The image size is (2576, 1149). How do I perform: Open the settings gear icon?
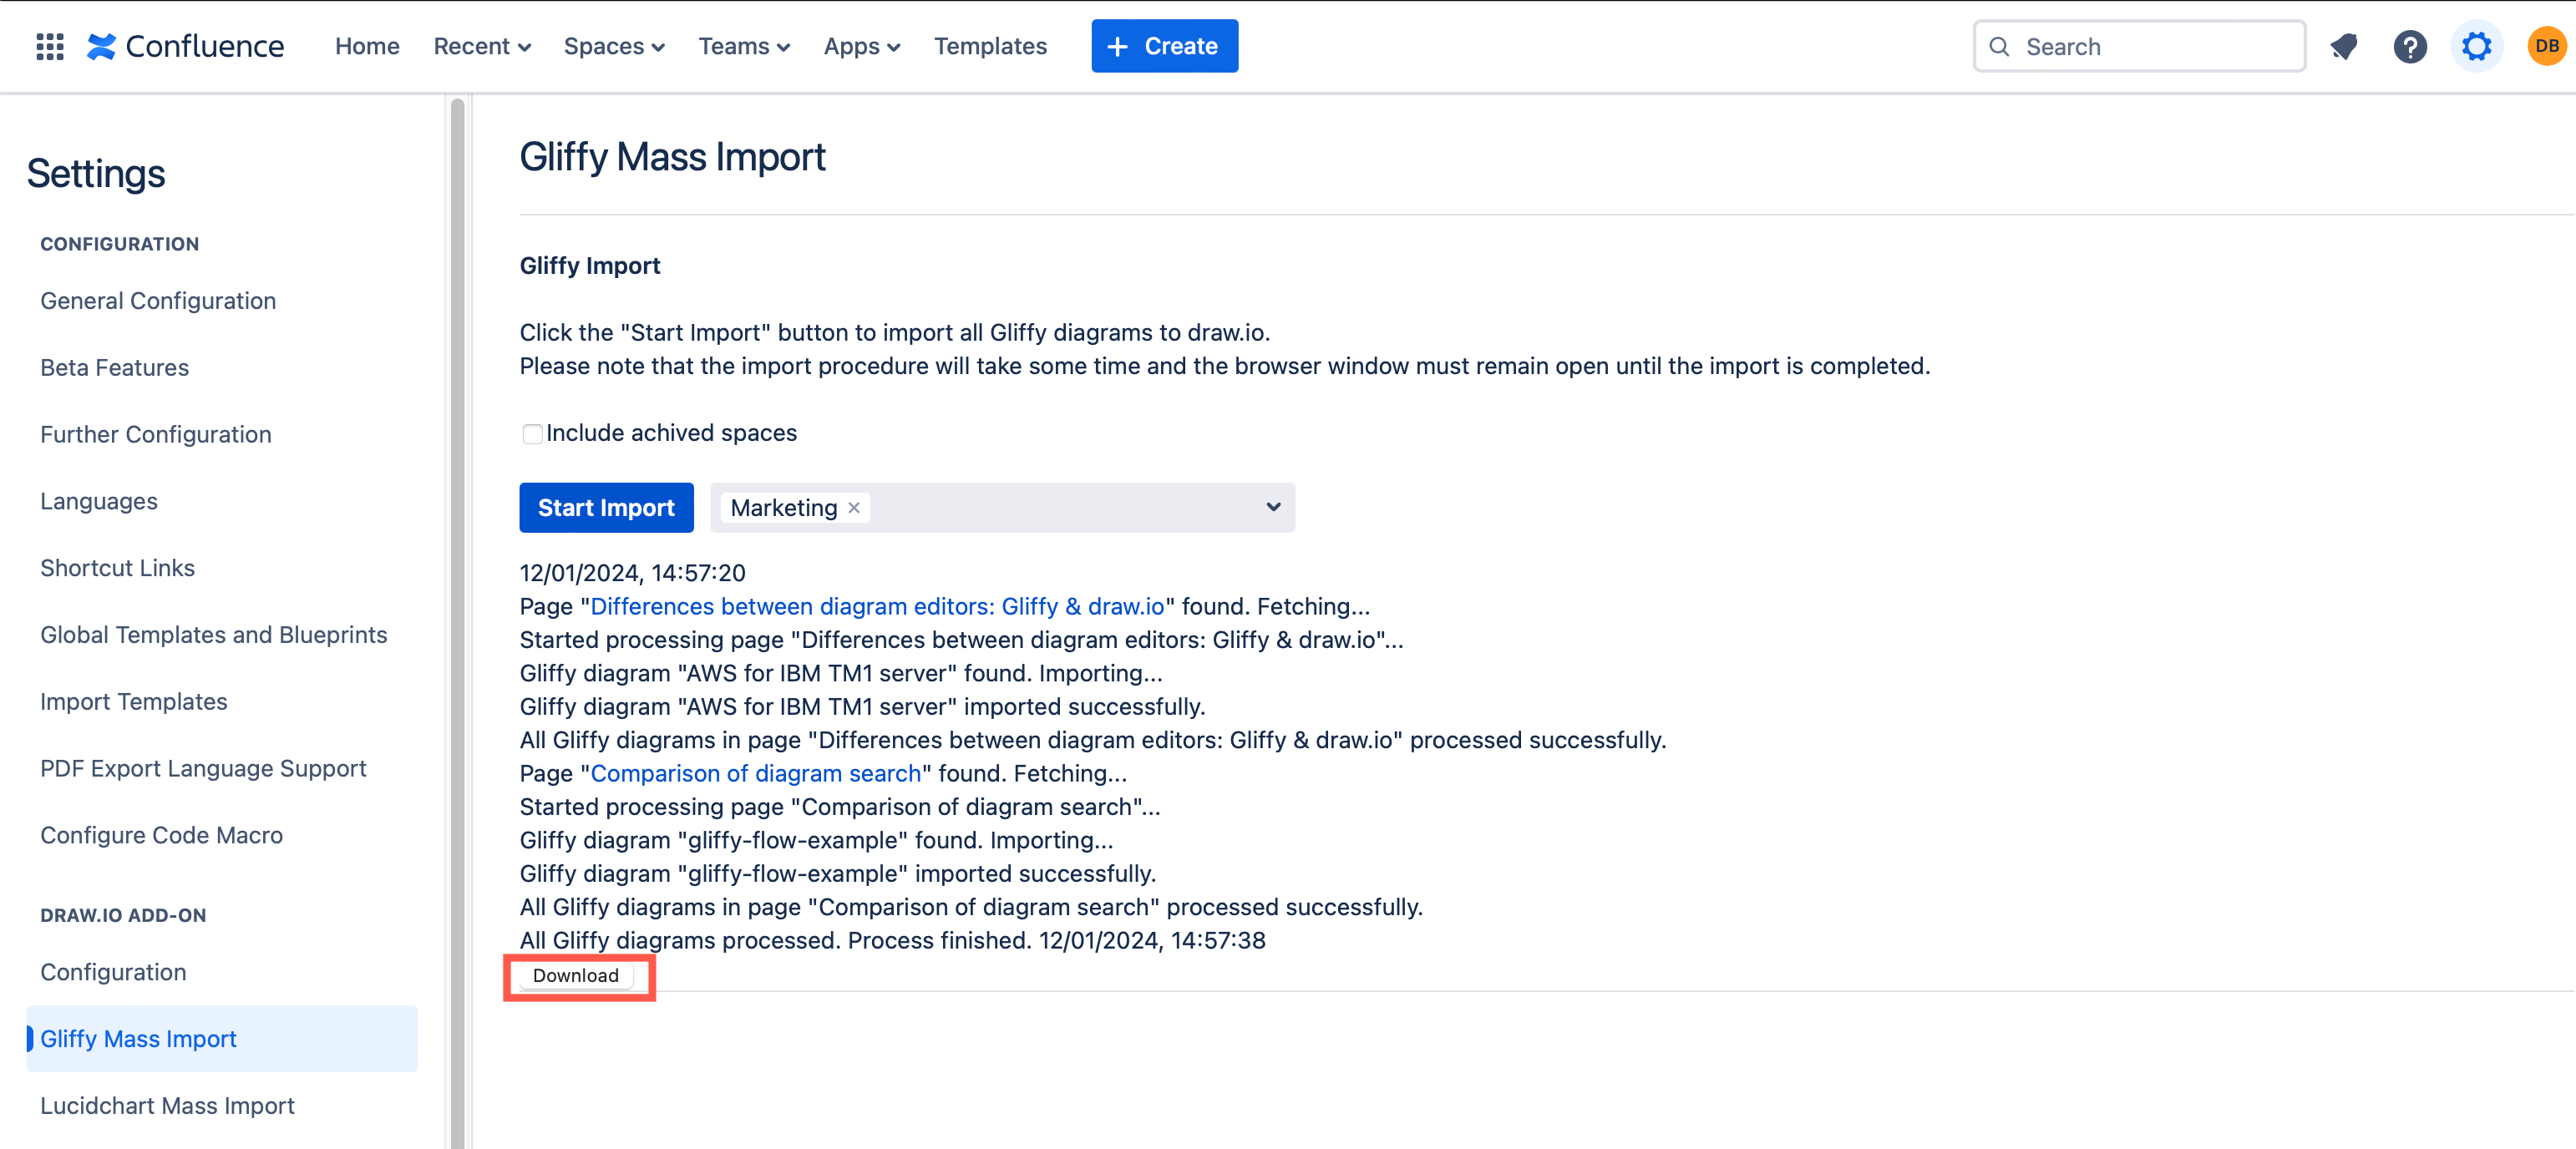click(2476, 46)
